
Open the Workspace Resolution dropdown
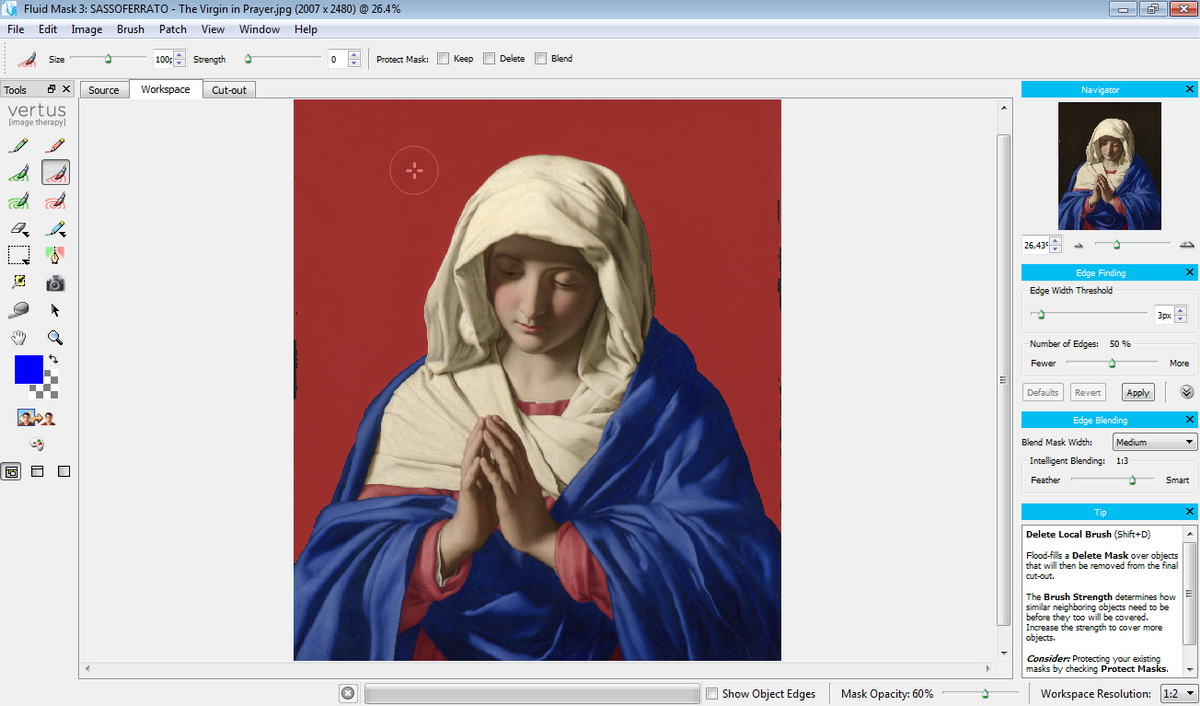click(x=1179, y=693)
